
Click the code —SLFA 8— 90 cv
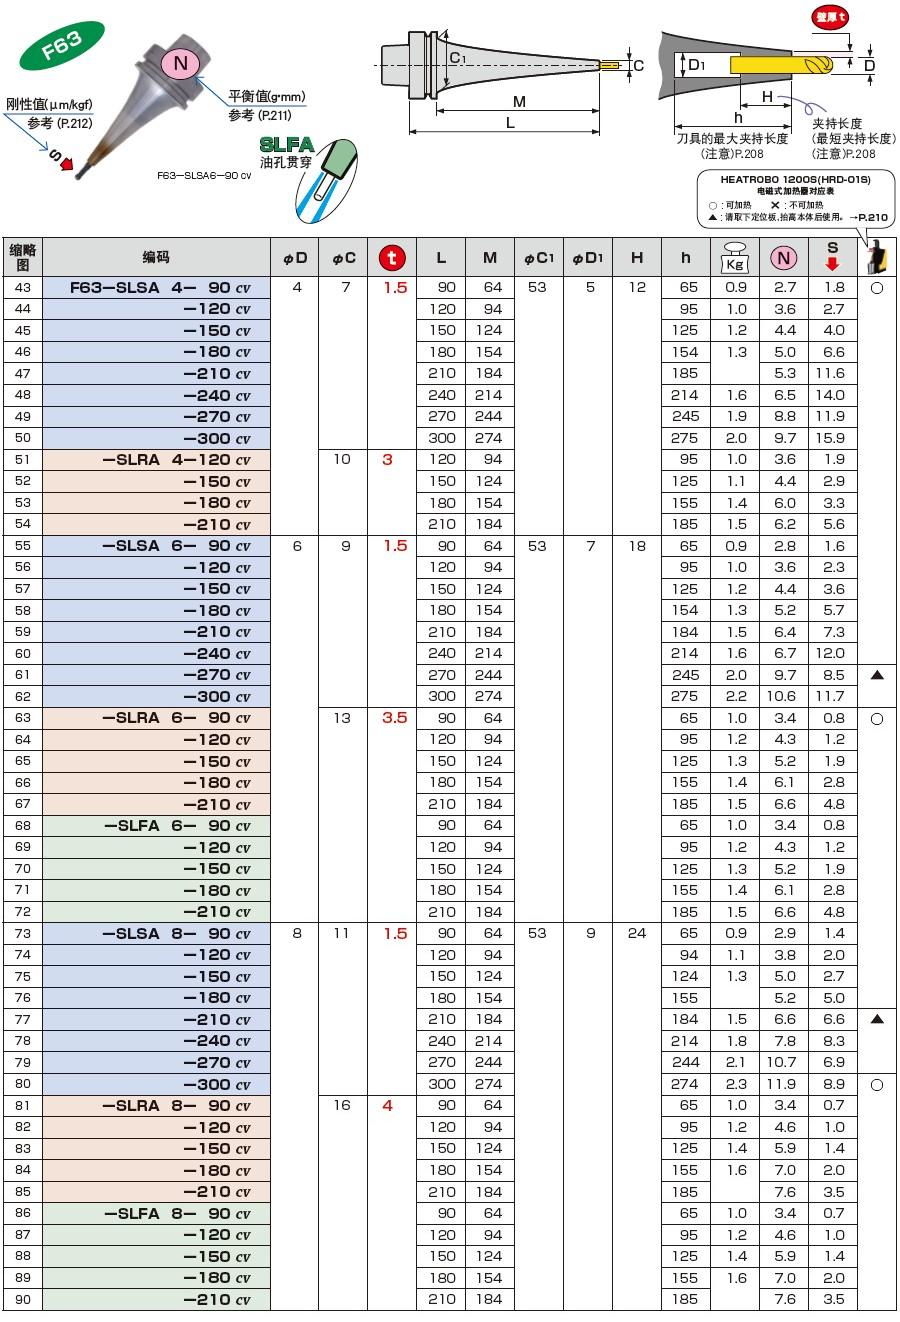(177, 1213)
